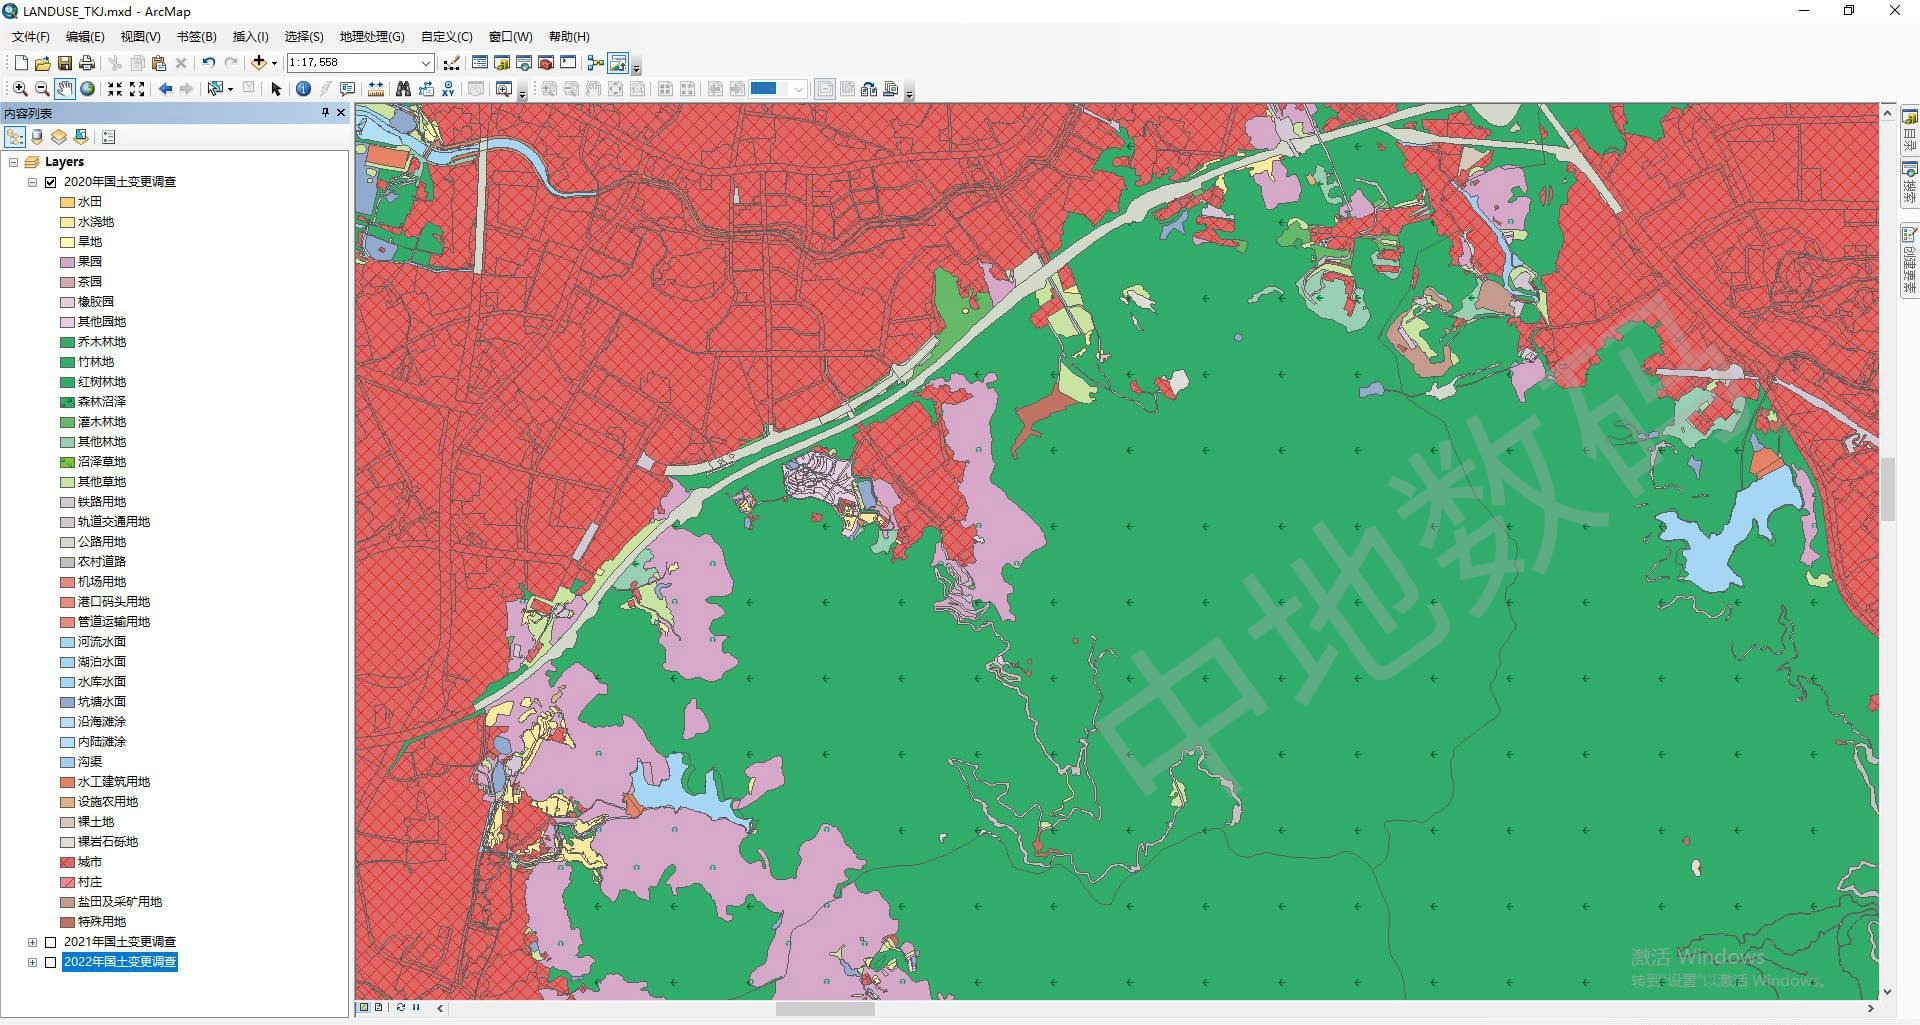The height and width of the screenshot is (1025, 1920).
Task: Click the 水田 legend entry label
Action: (90, 202)
